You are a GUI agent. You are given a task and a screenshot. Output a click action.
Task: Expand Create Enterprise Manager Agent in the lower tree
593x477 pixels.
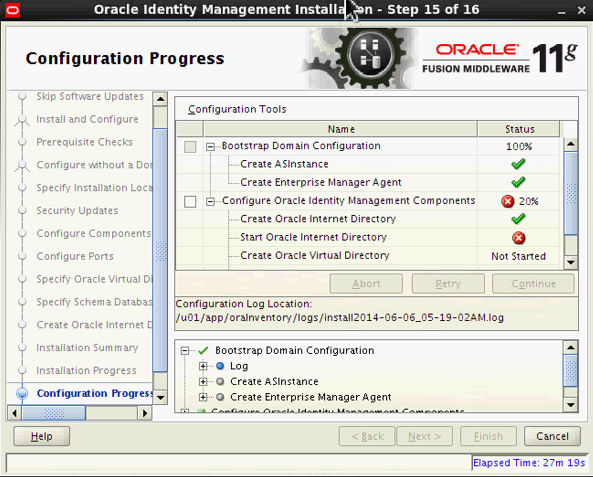203,397
